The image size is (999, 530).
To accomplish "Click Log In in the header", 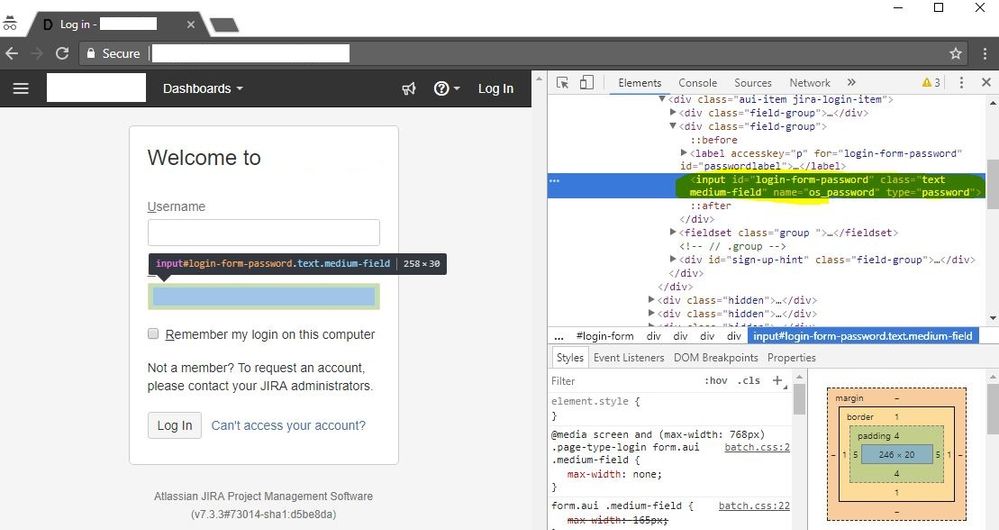I will tap(496, 89).
